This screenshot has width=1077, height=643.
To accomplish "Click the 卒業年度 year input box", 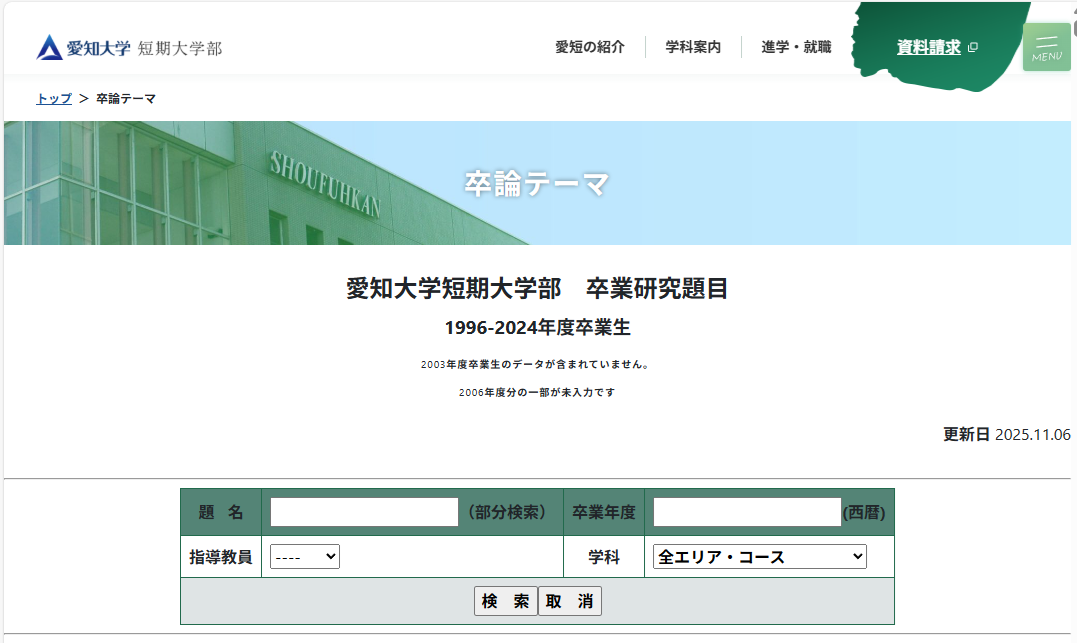I will 747,512.
